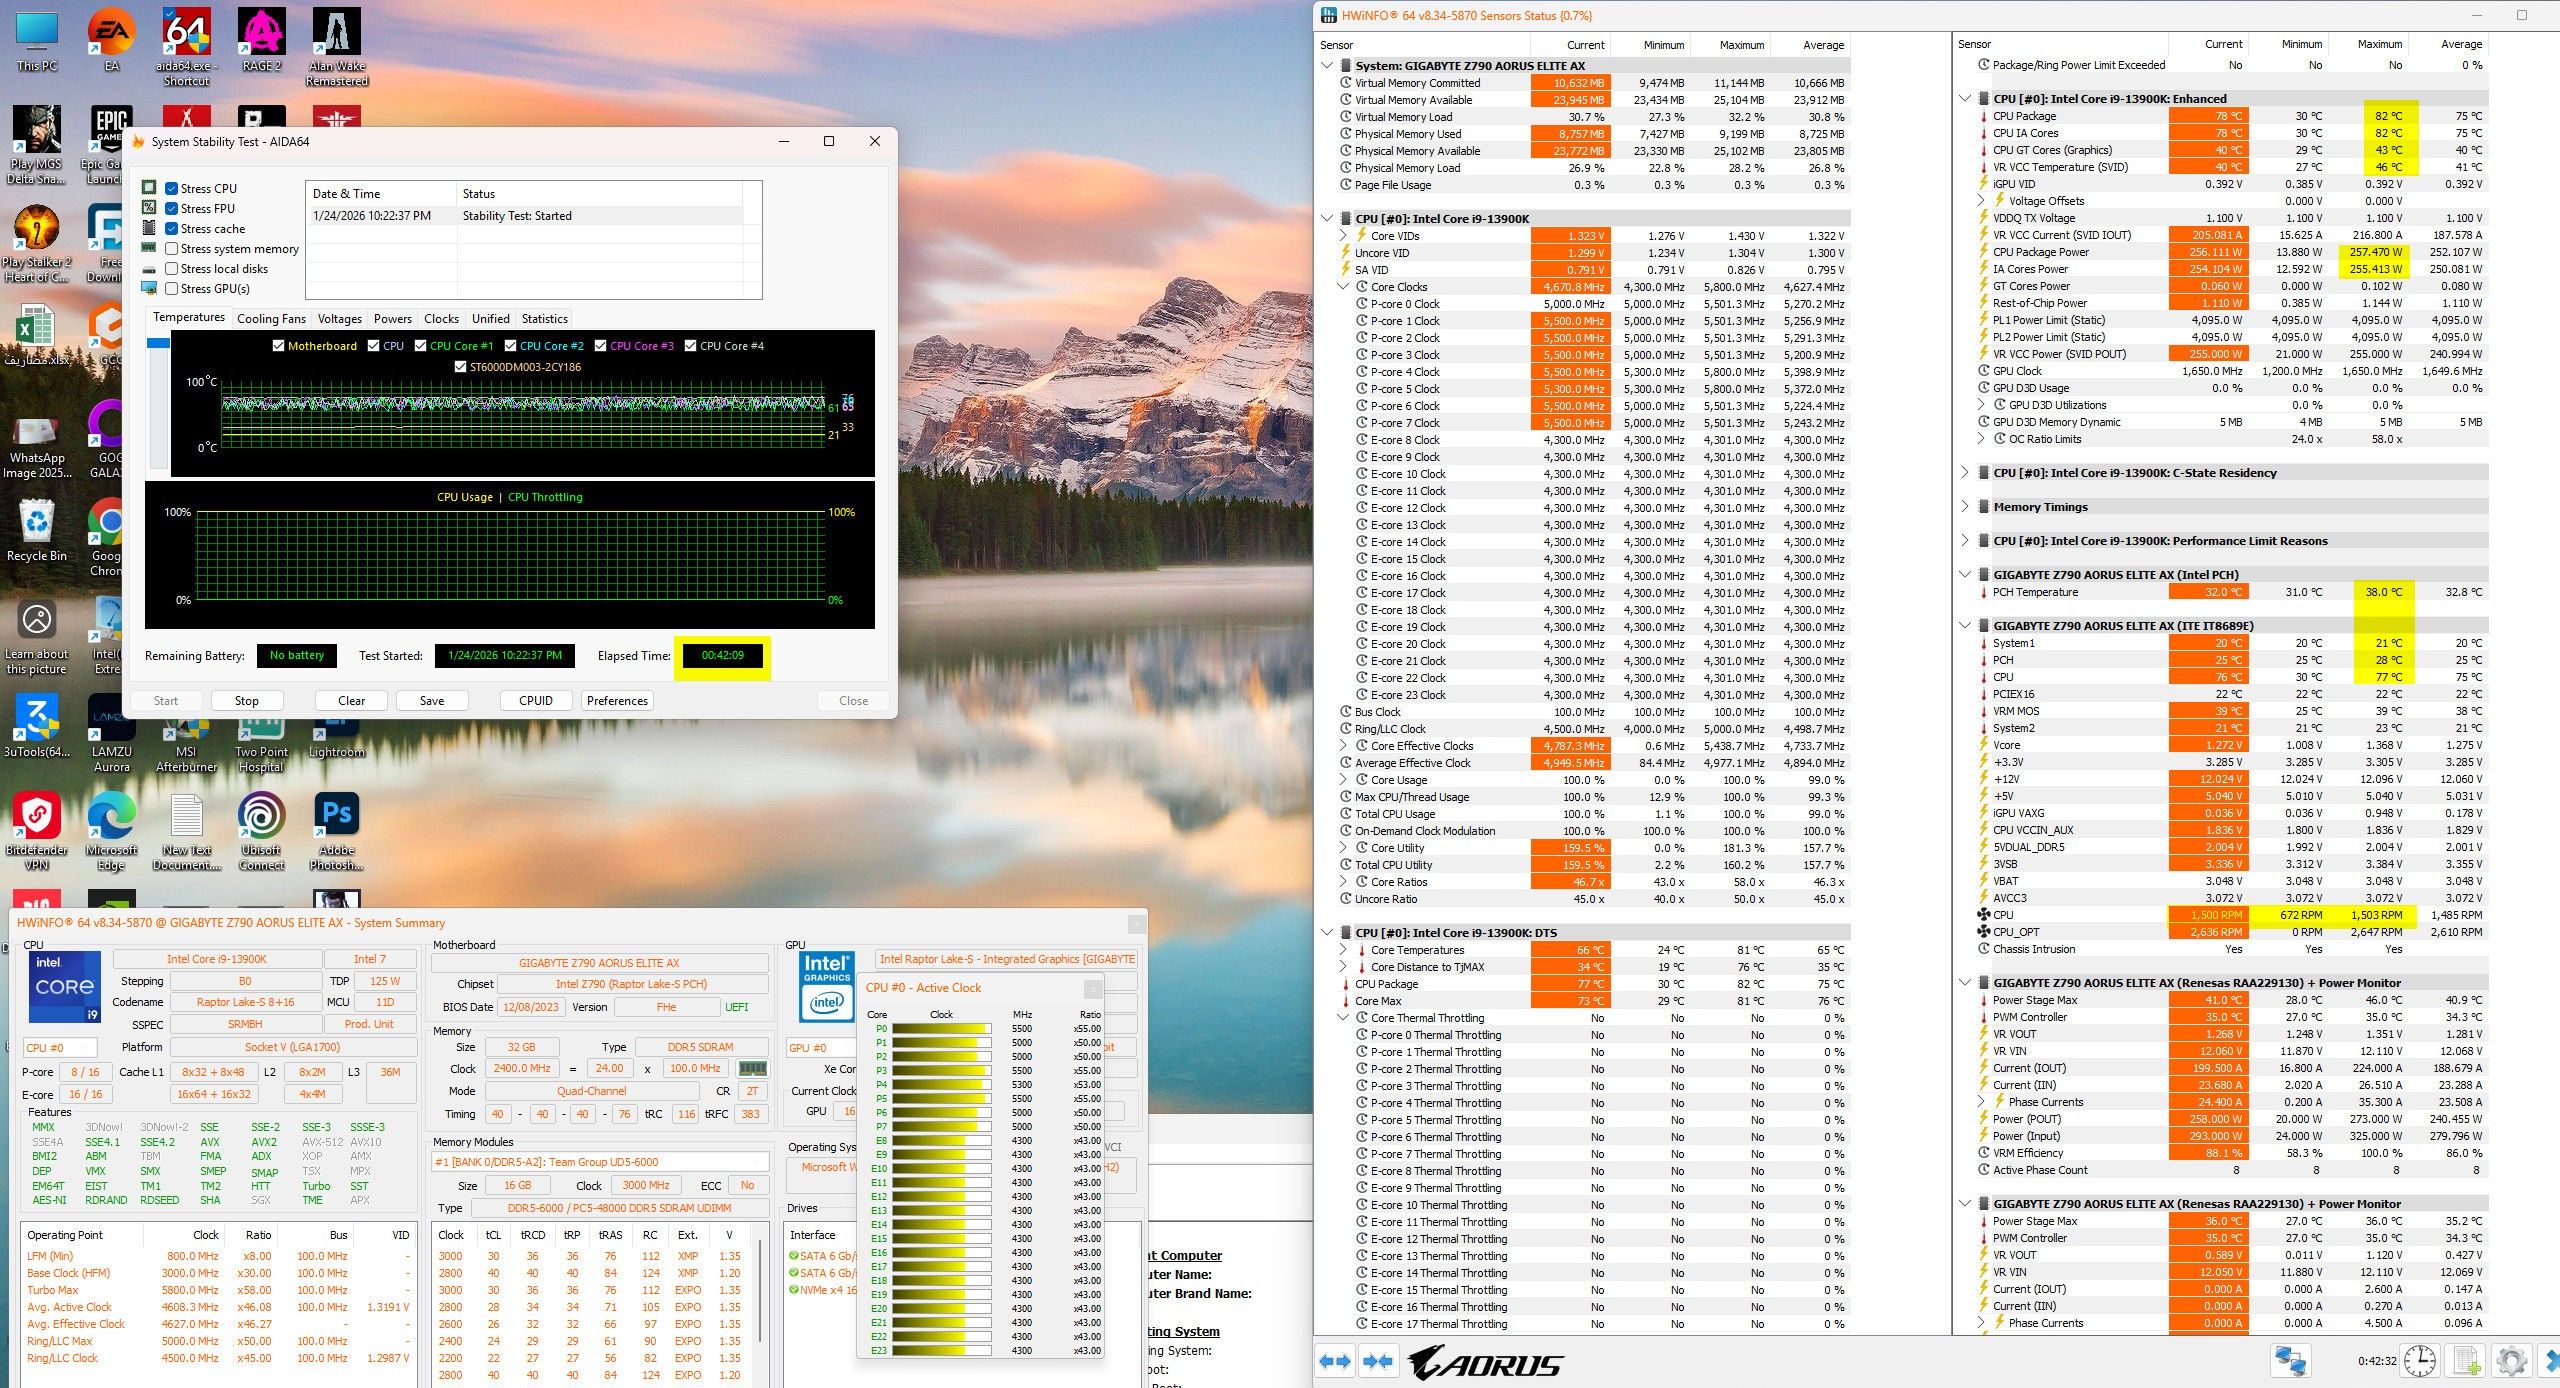Click the expand sensor columns arrows icon

click(1335, 1361)
